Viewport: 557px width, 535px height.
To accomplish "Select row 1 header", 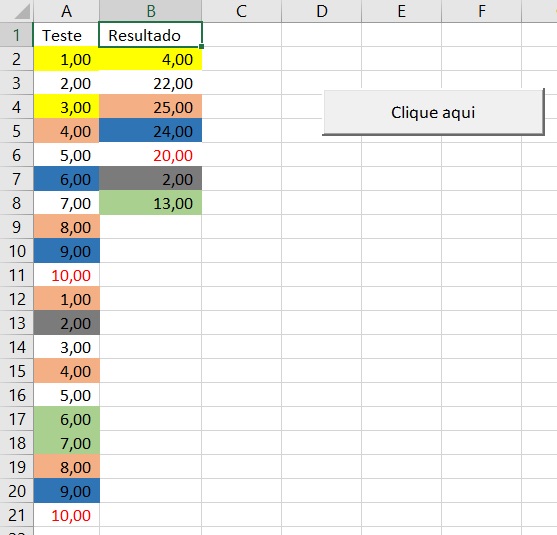I will point(16,35).
